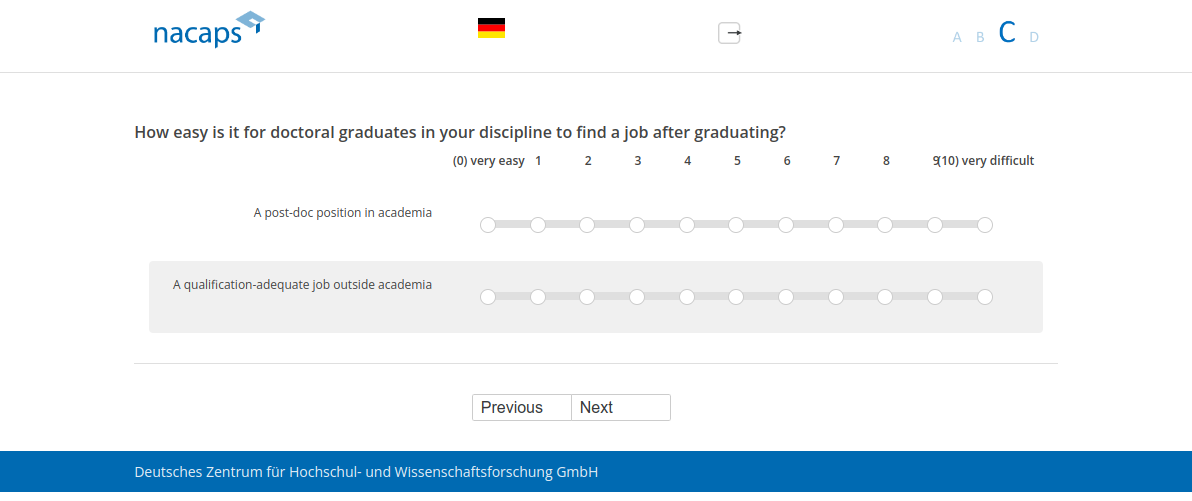This screenshot has height=501, width=1192.
Task: Choose 7 for job outside academia
Action: click(836, 297)
